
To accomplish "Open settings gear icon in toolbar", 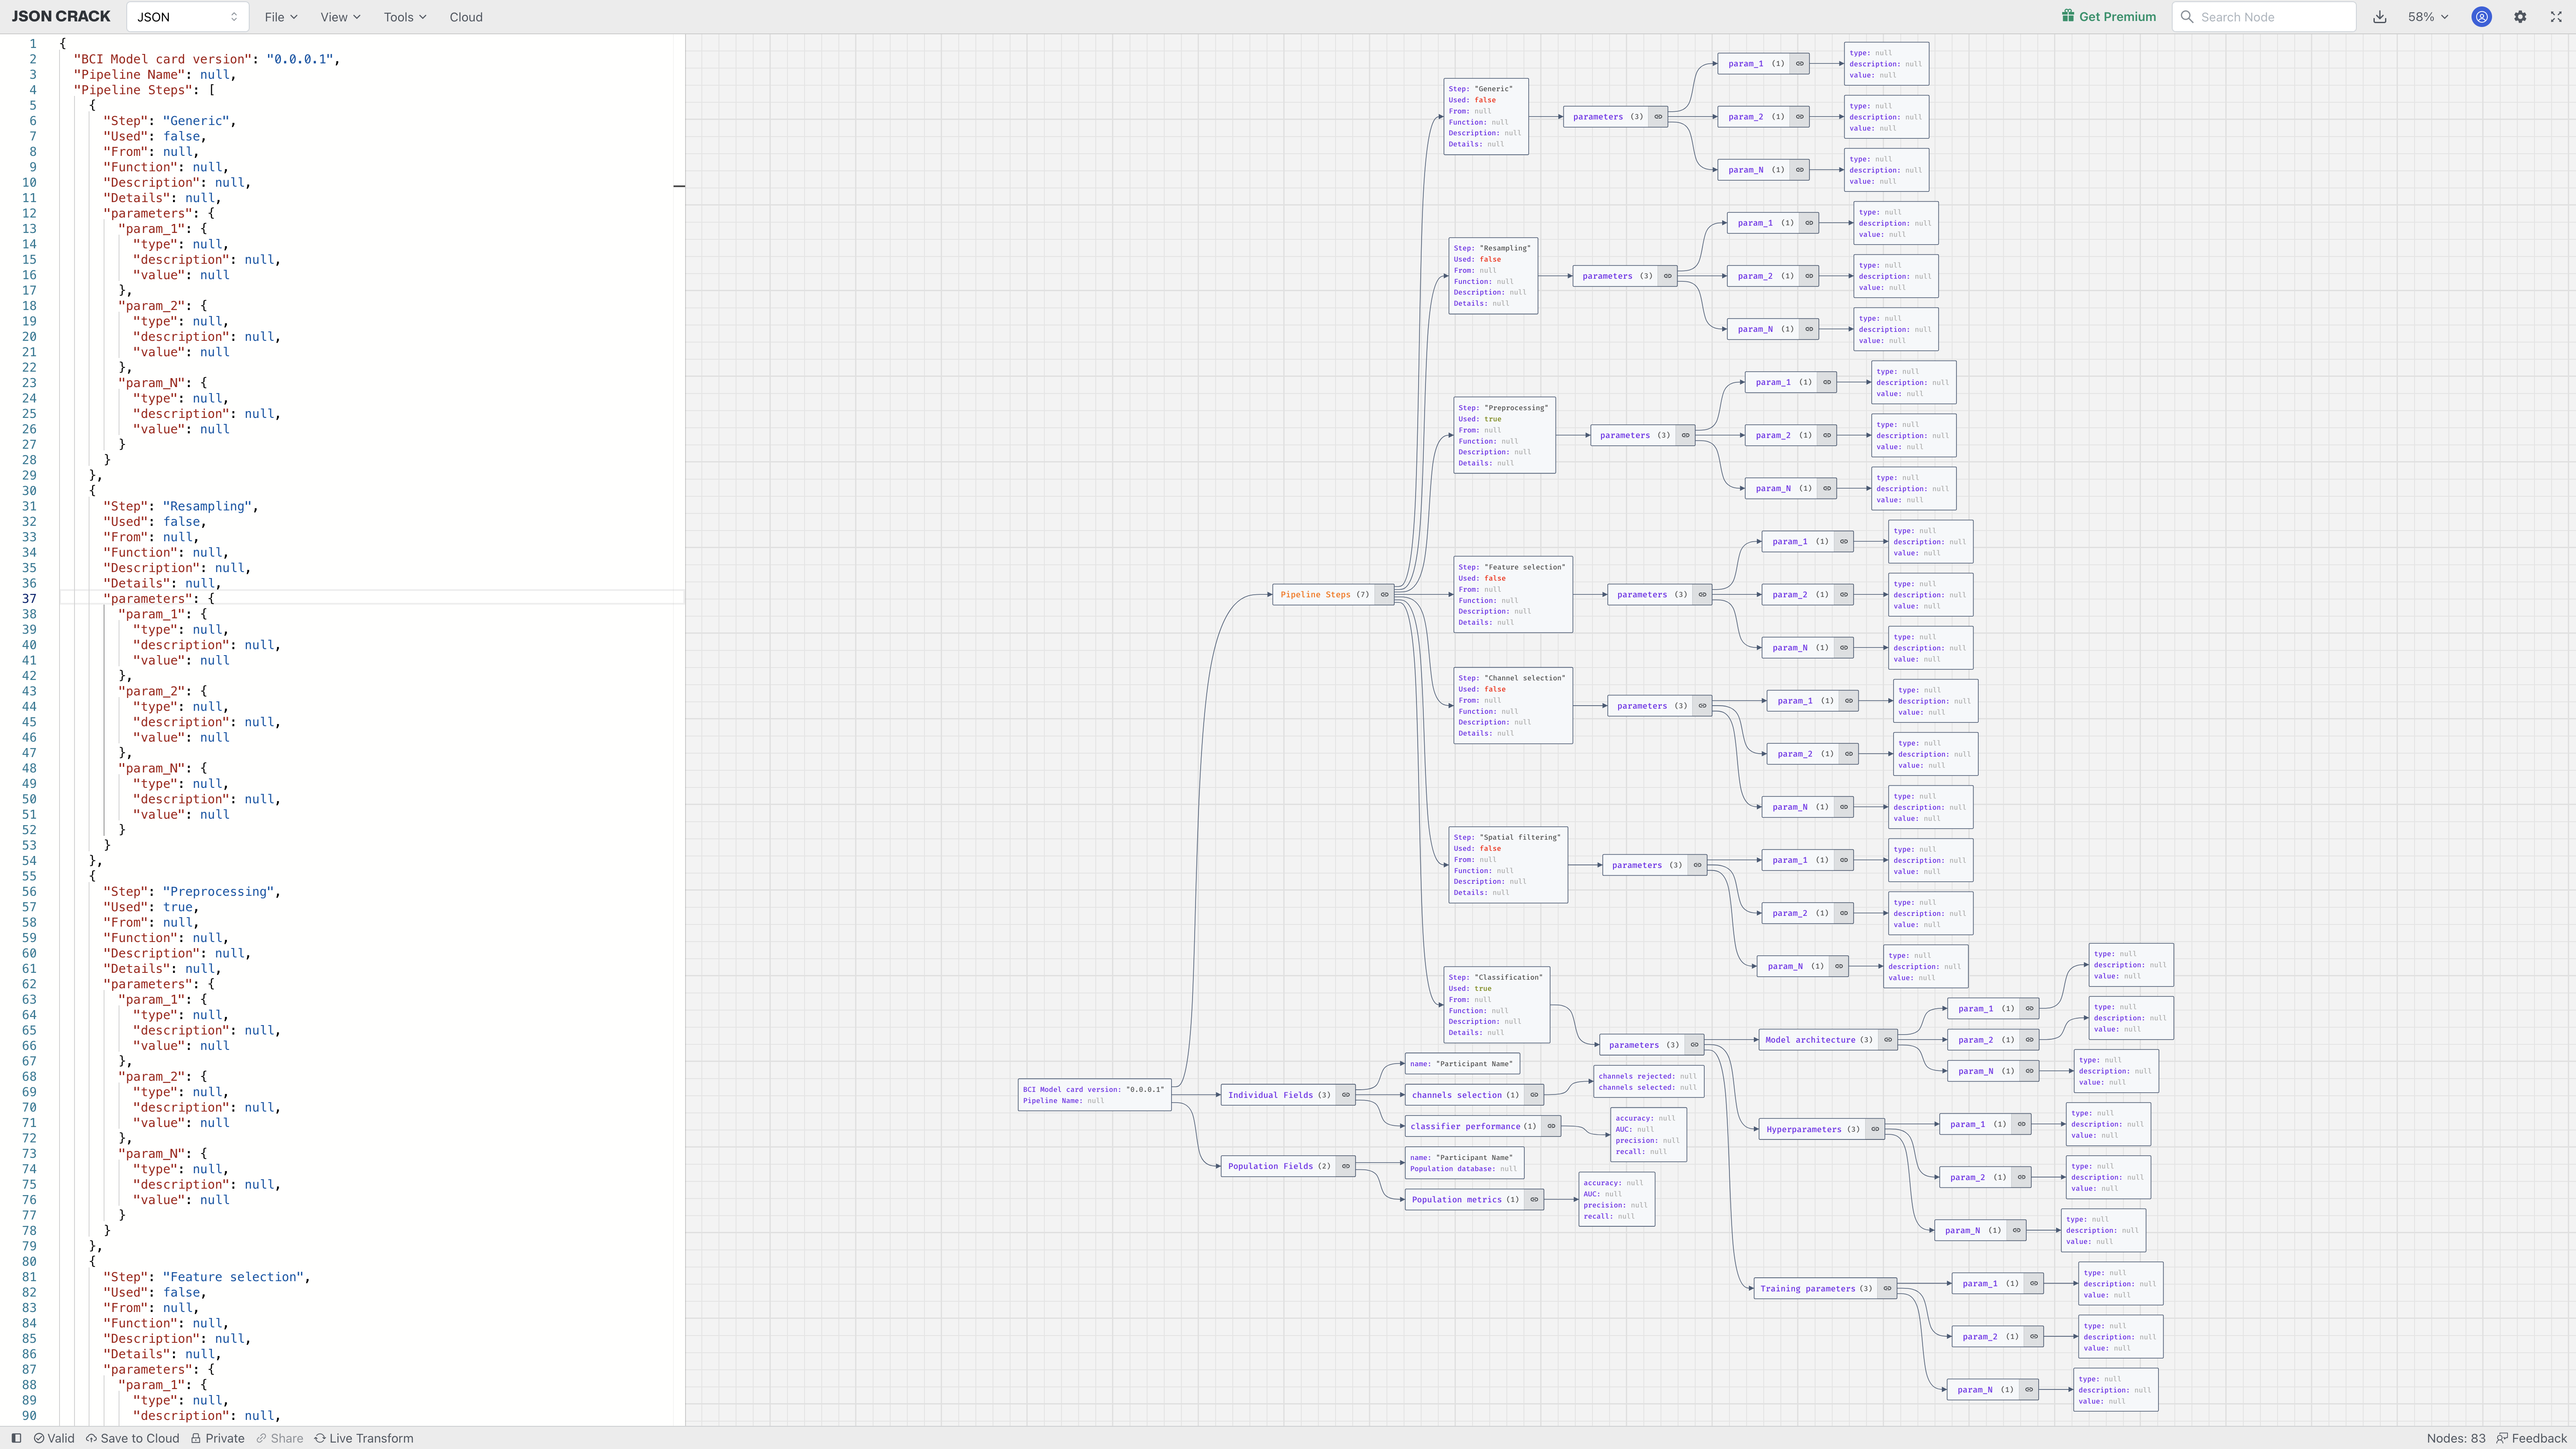I will [x=2520, y=17].
